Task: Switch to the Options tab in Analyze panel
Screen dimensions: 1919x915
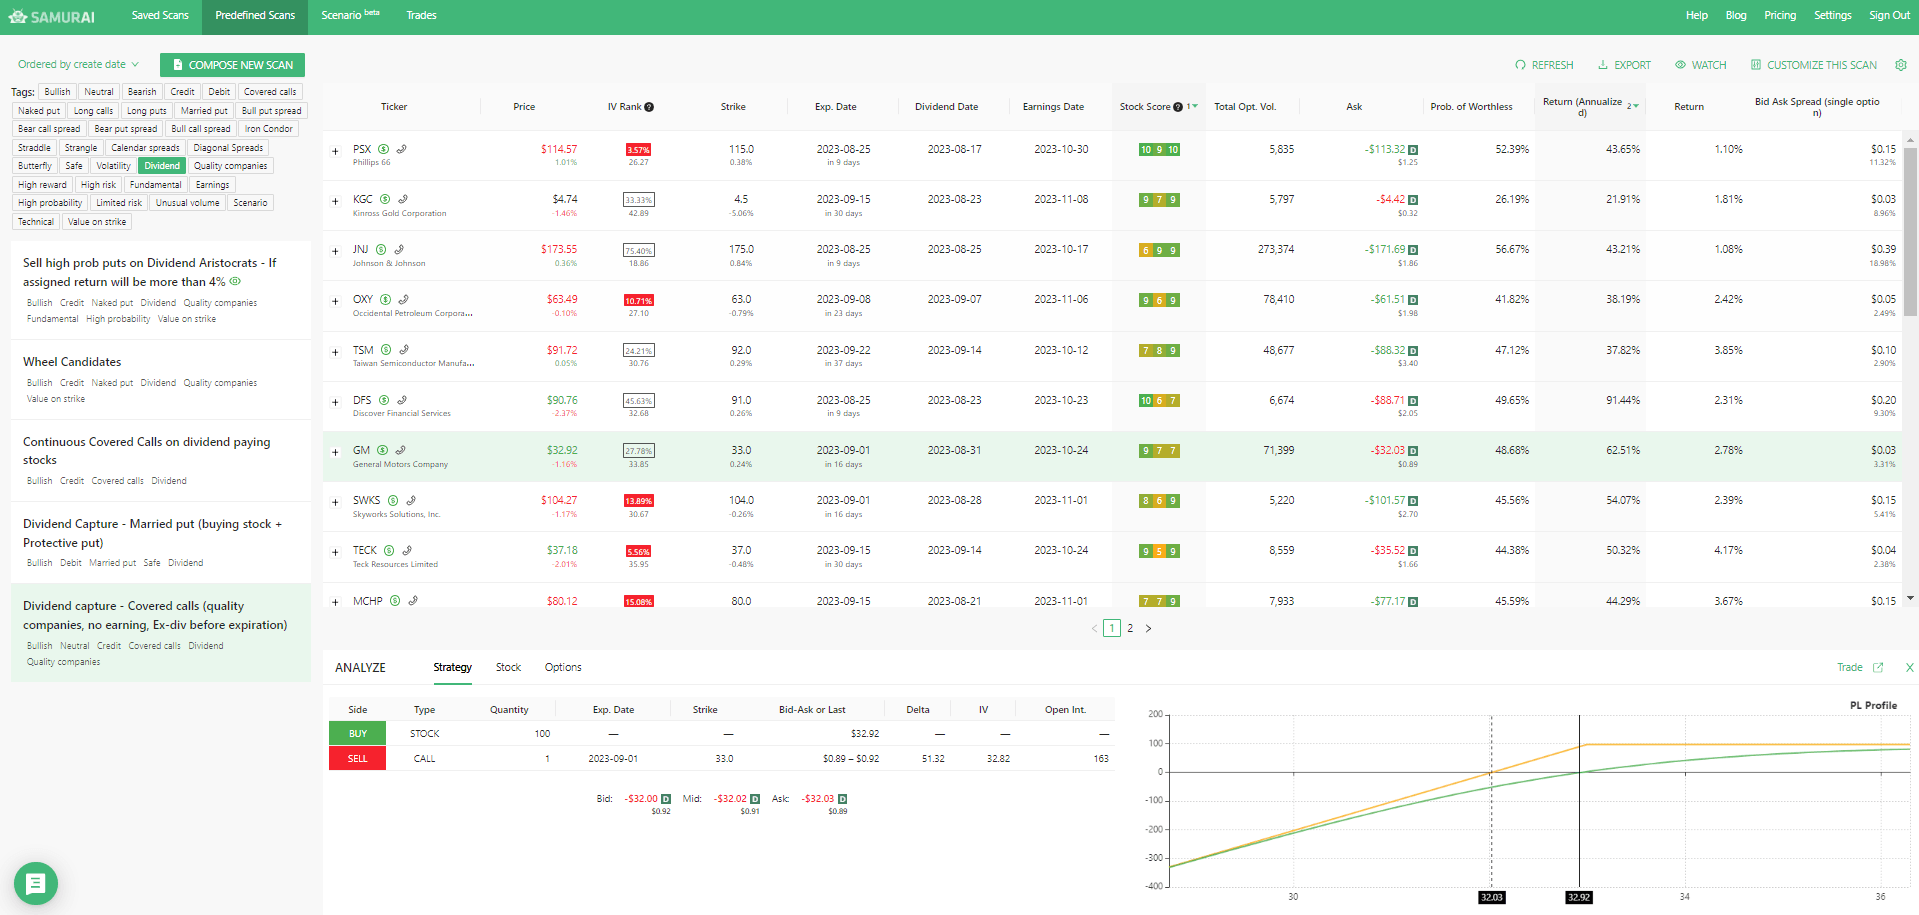Action: (563, 667)
